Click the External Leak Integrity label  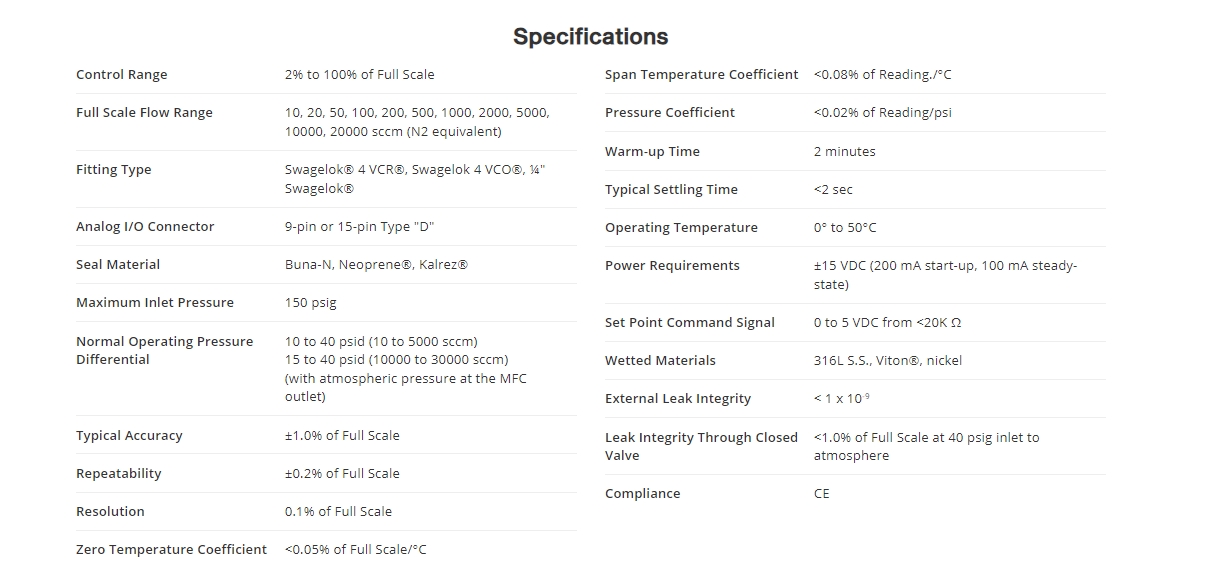(x=678, y=399)
